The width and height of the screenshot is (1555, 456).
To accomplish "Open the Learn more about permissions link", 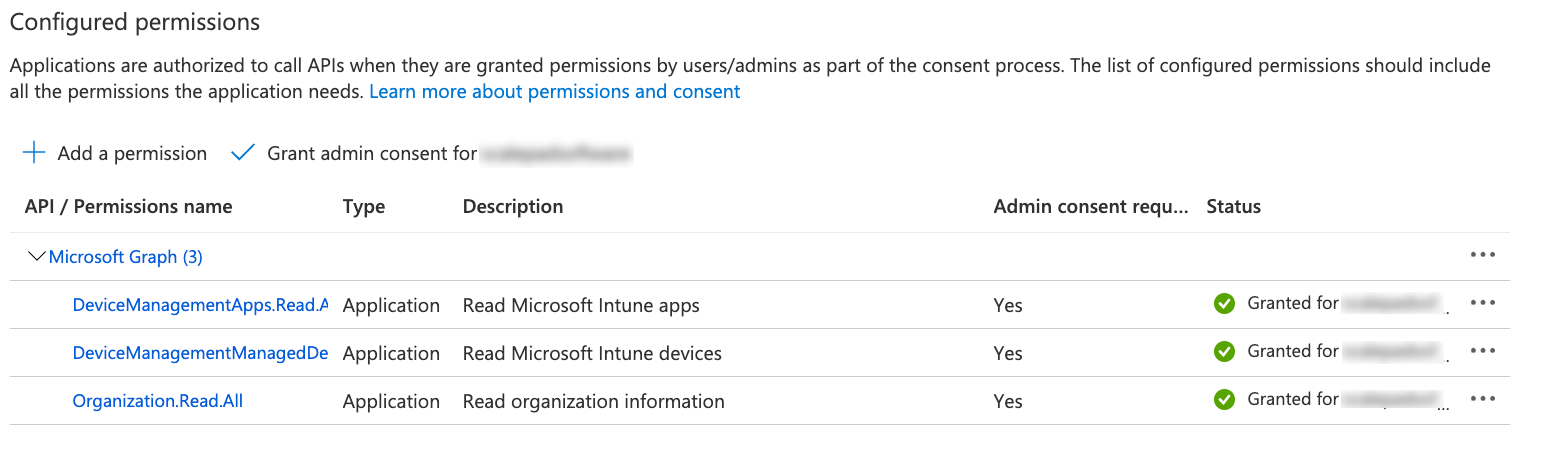I will 555,92.
